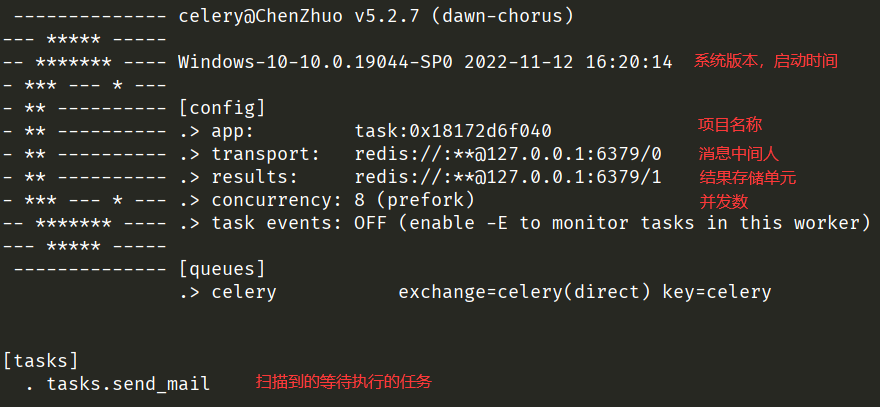Click the red 并发数 annotation
This screenshot has height=407, width=880.
coord(722,201)
